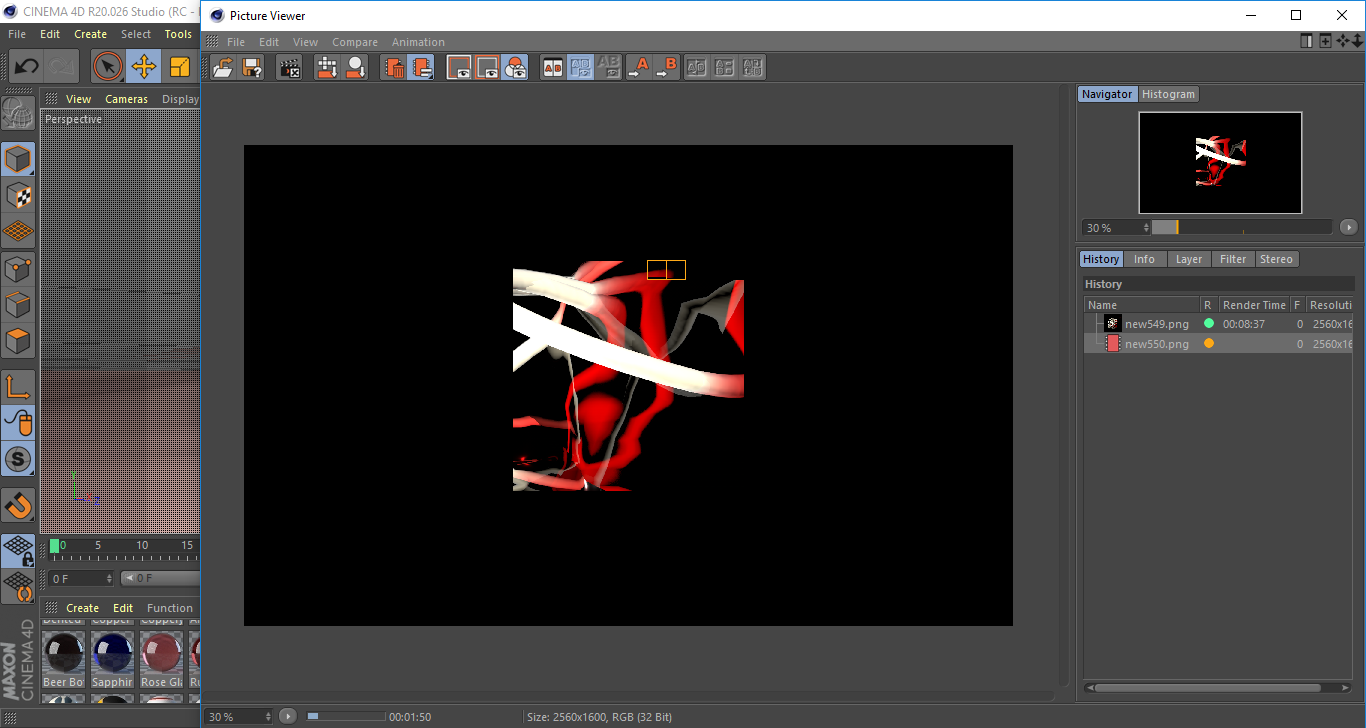This screenshot has width=1366, height=728.
Task: Open the Cameras viewport menu
Action: 126,99
